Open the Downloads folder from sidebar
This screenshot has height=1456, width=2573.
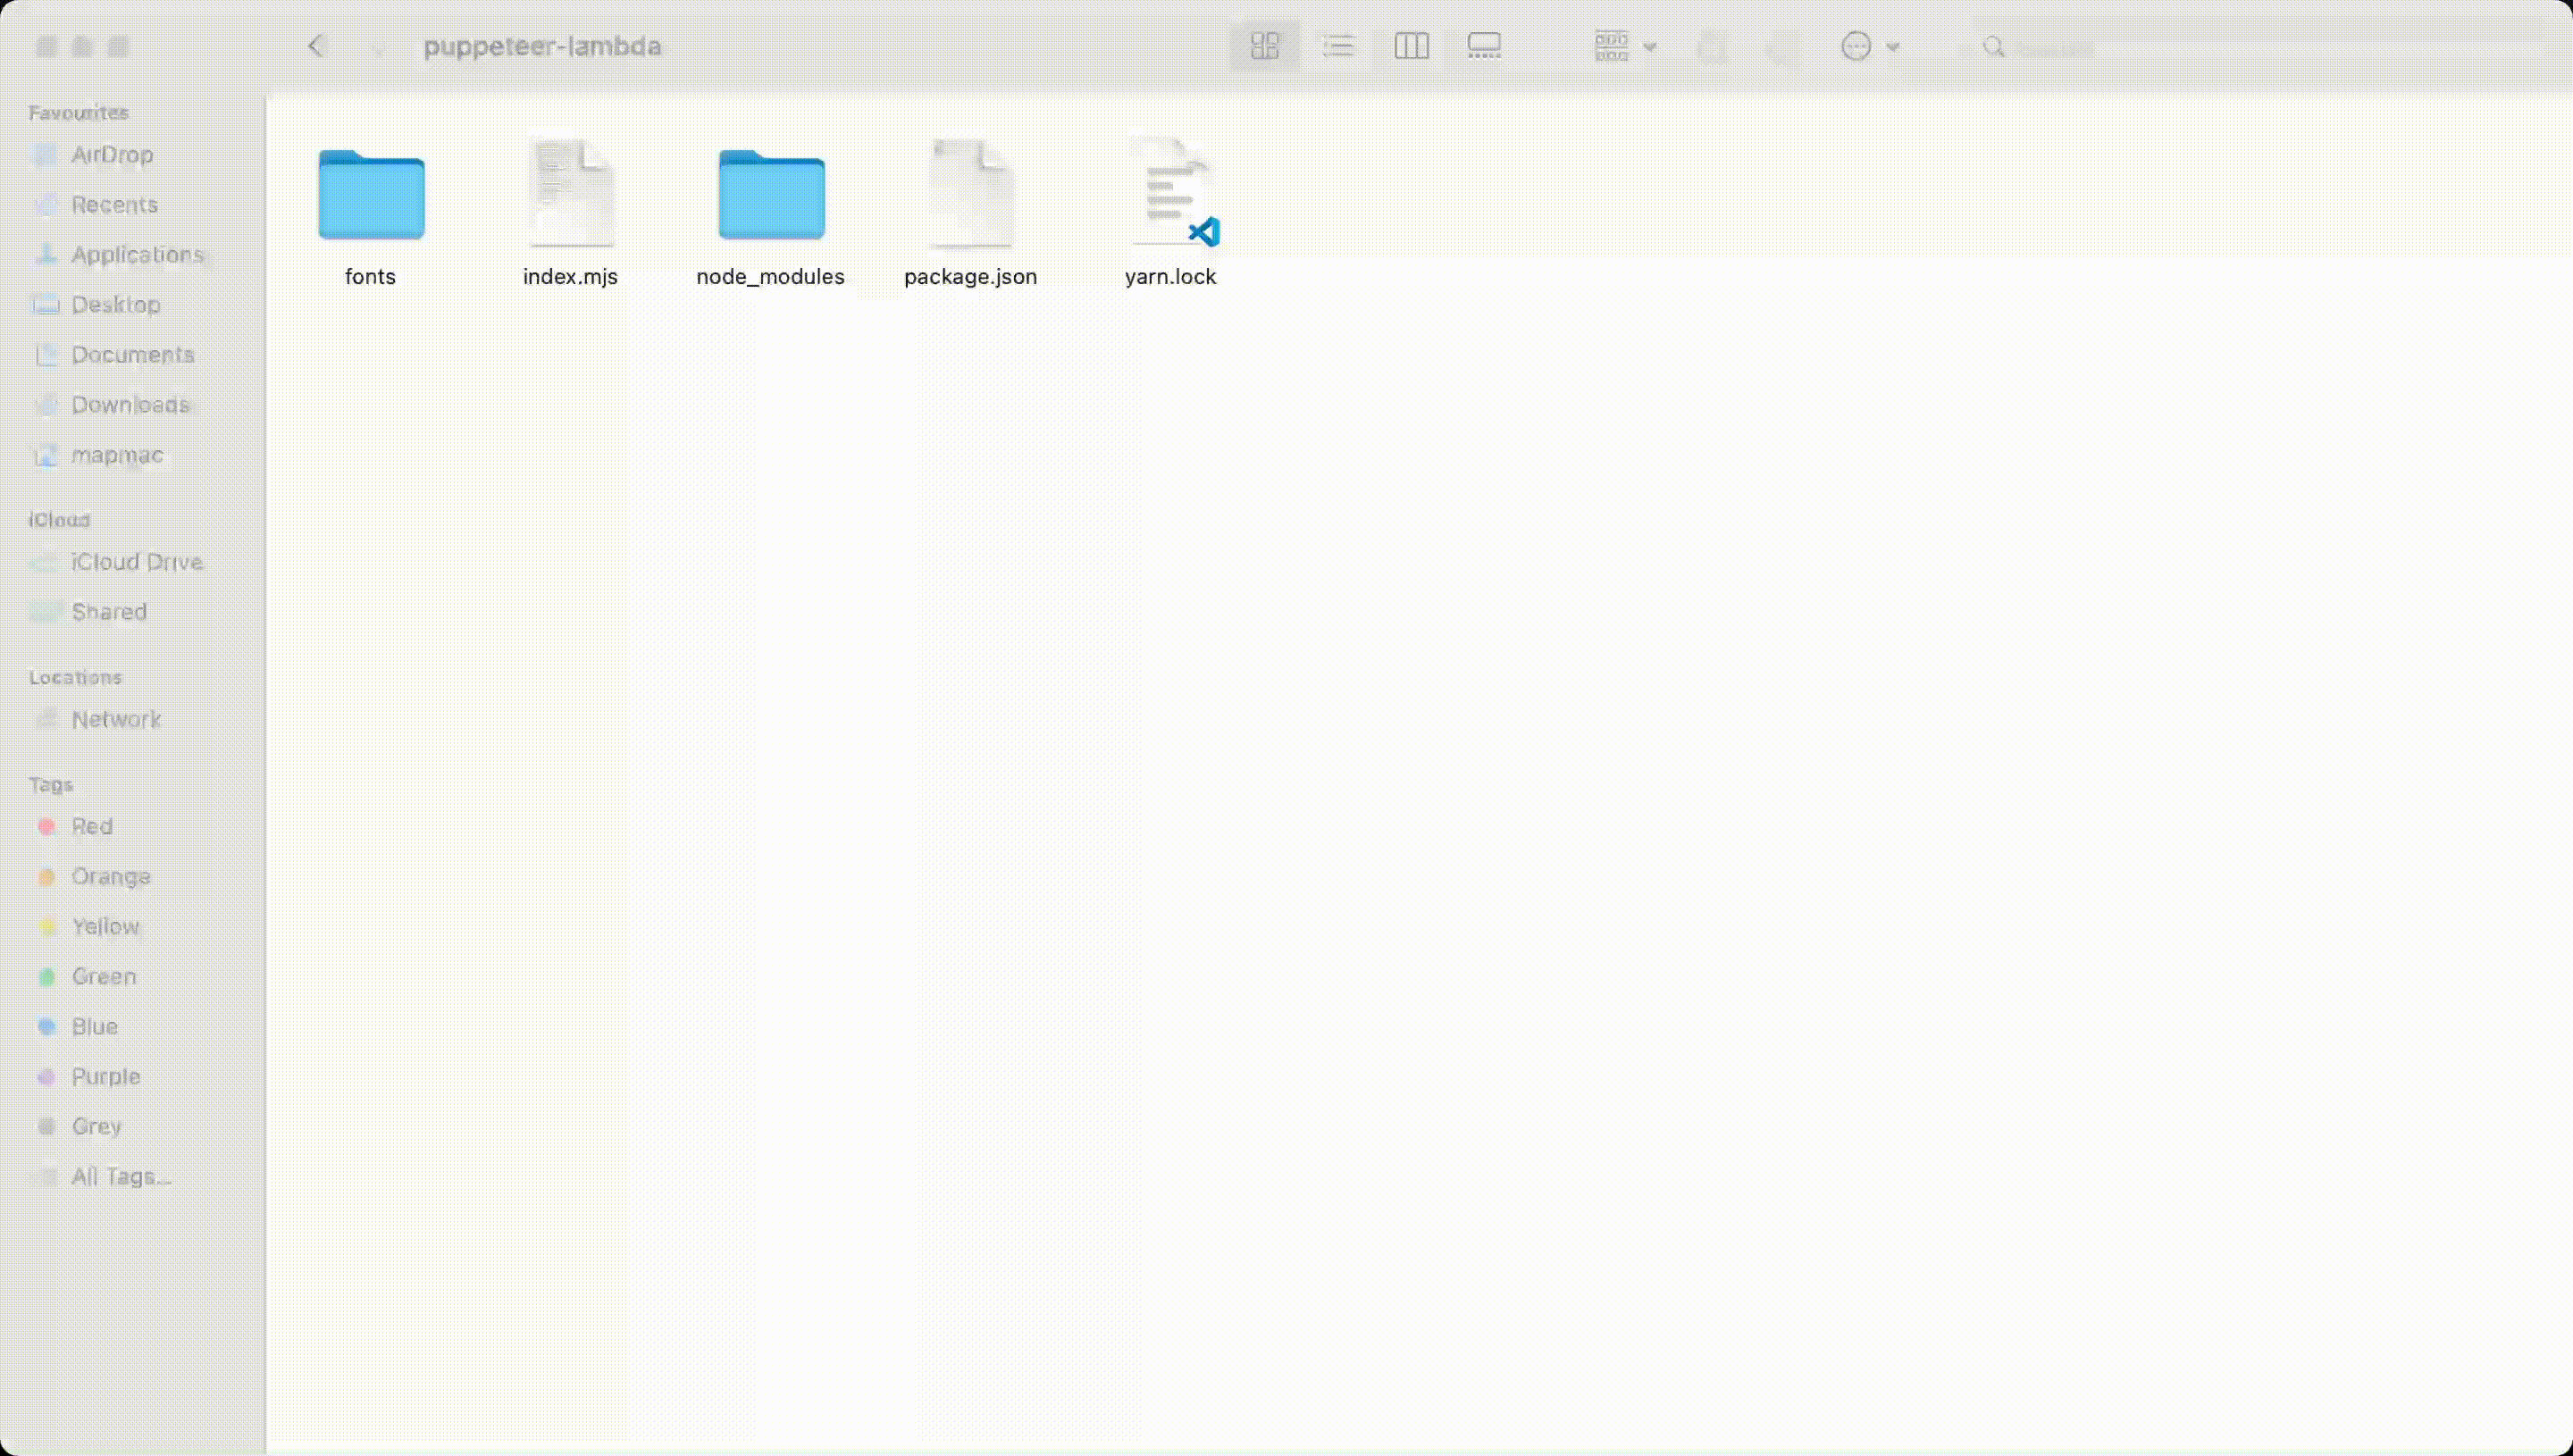[x=130, y=405]
